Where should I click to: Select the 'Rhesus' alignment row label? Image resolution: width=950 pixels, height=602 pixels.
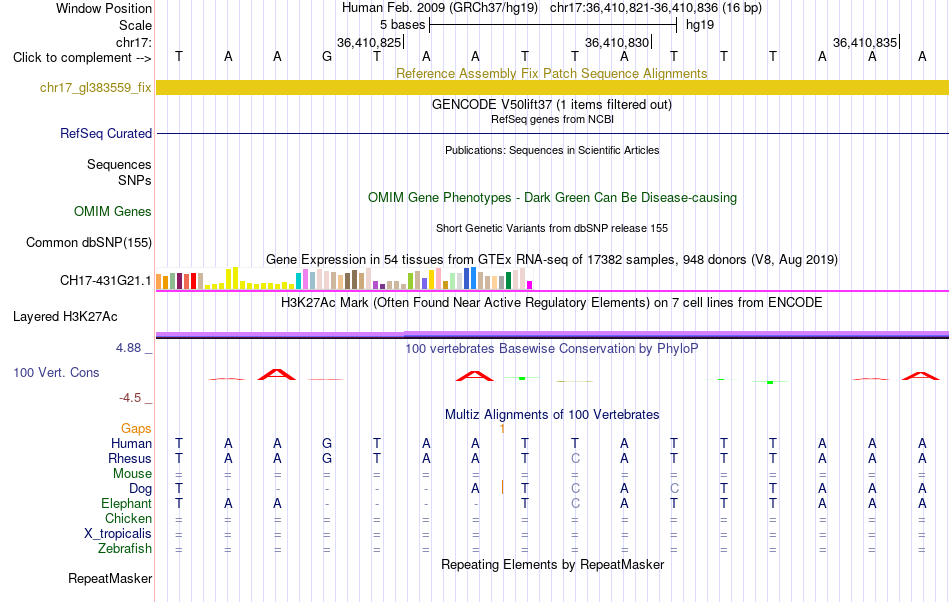(130, 458)
